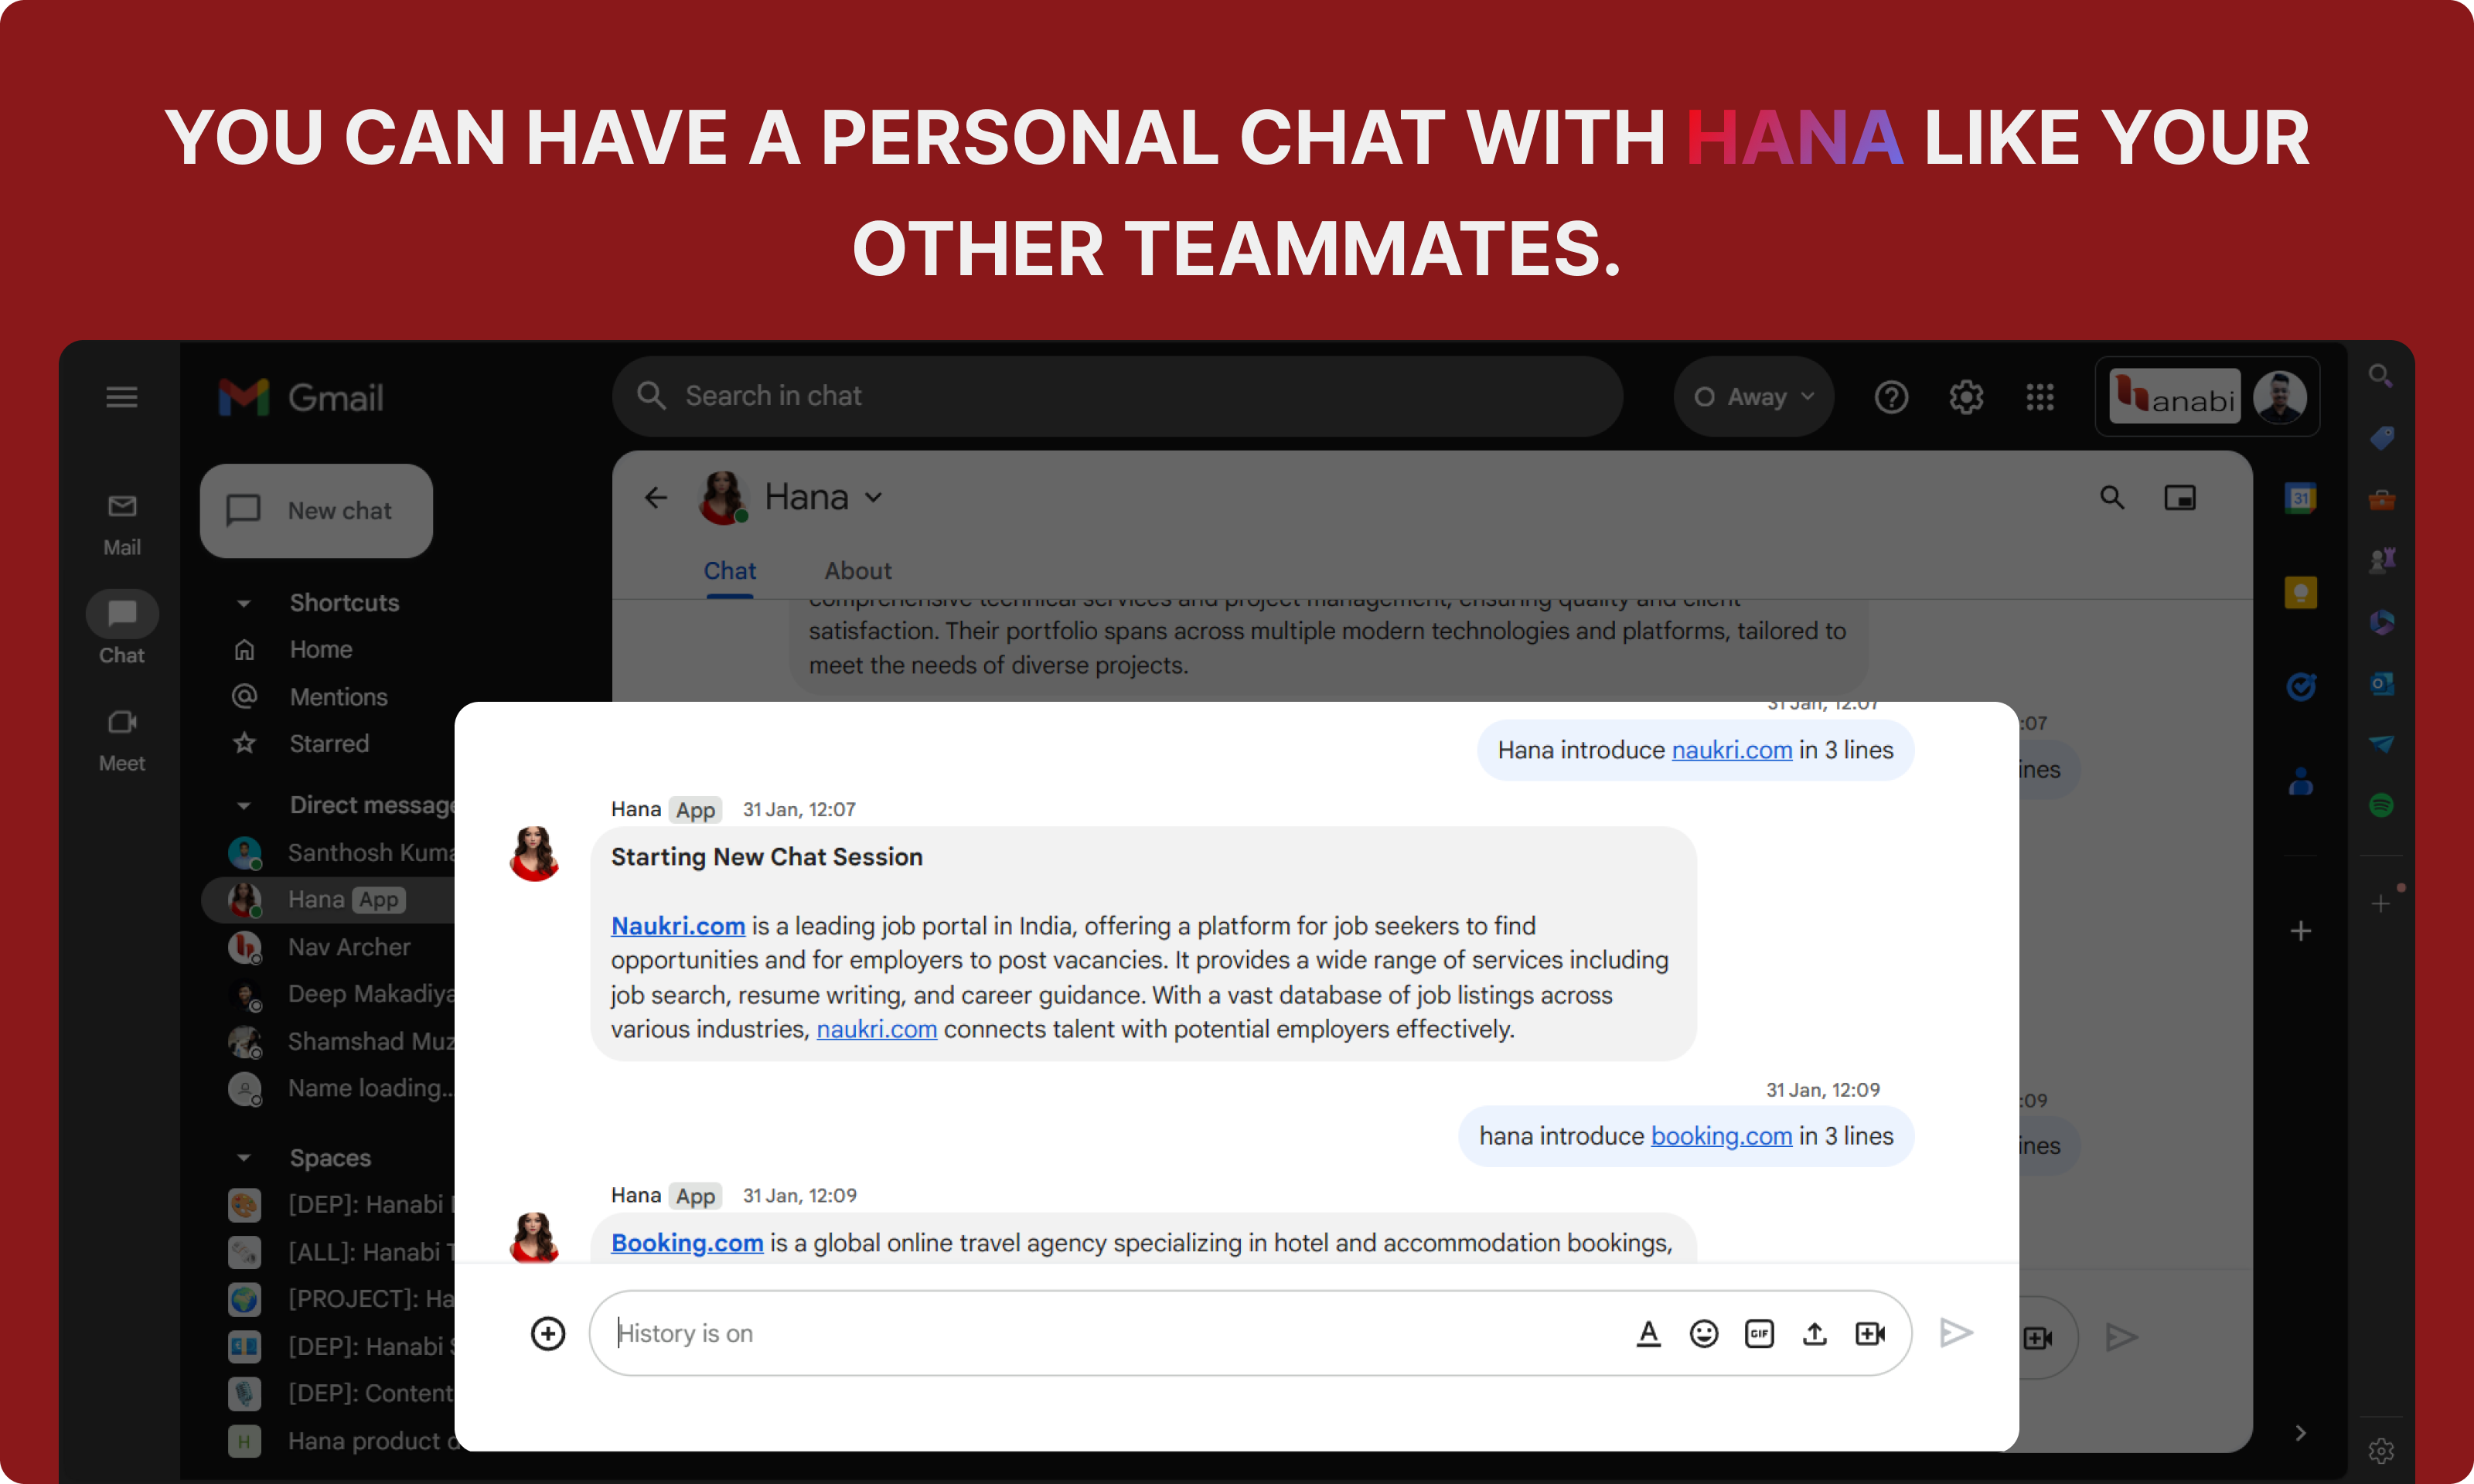Open Google apps grid icon
This screenshot has width=2474, height=1484.
(x=2039, y=397)
